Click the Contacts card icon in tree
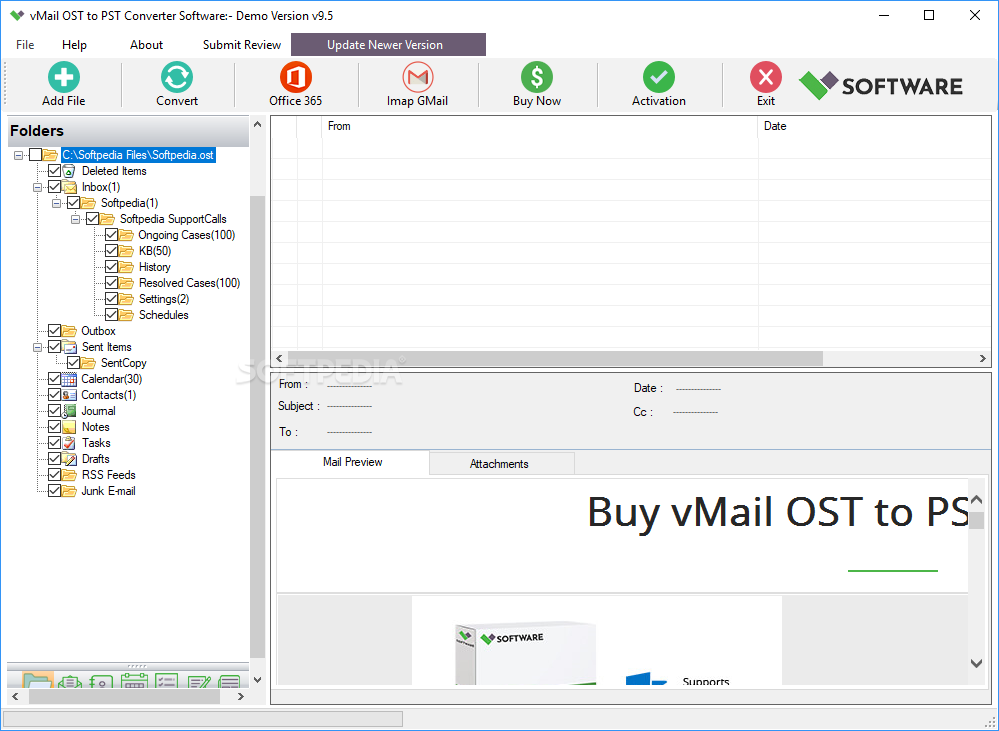The width and height of the screenshot is (999, 731). (x=69, y=394)
